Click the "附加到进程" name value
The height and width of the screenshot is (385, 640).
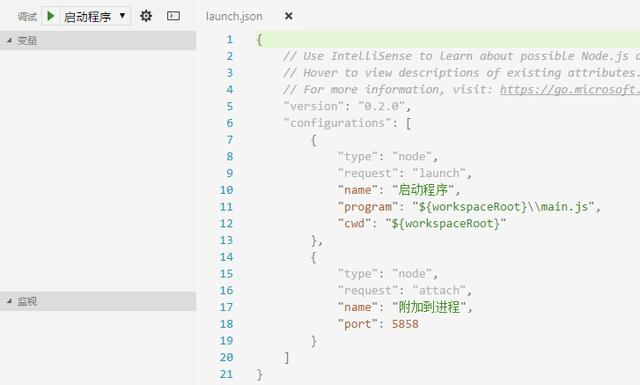[x=429, y=307]
